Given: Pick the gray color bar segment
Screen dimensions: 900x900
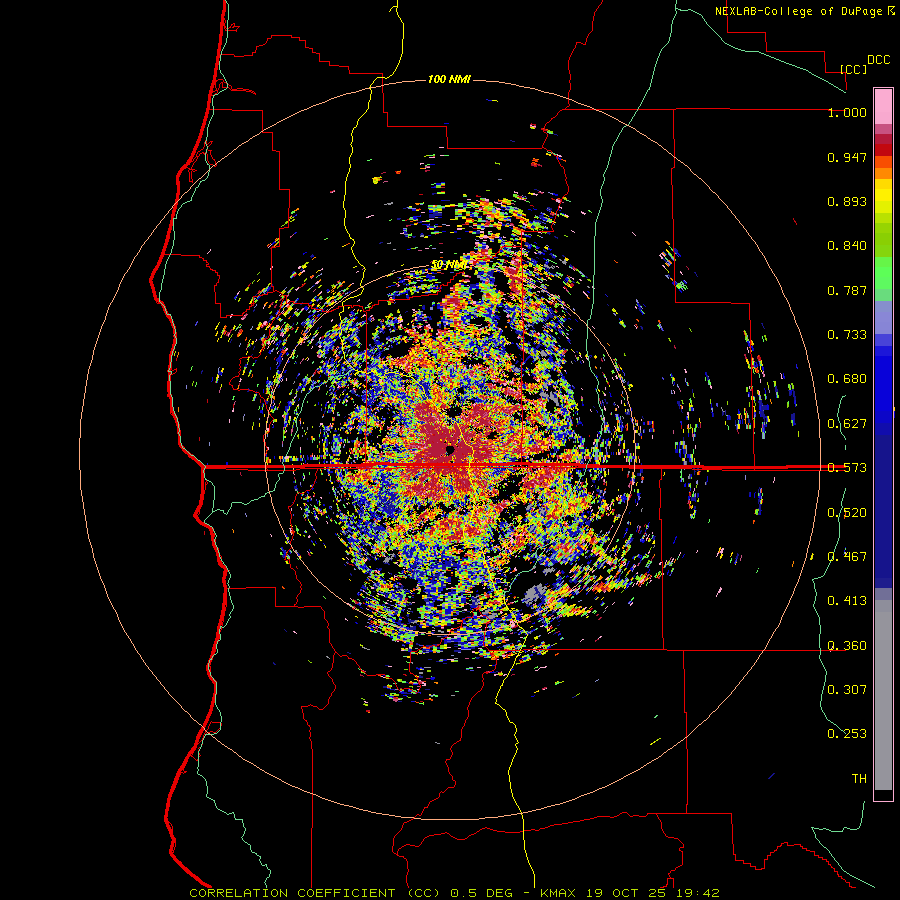Looking at the screenshot, I should coord(883,695).
